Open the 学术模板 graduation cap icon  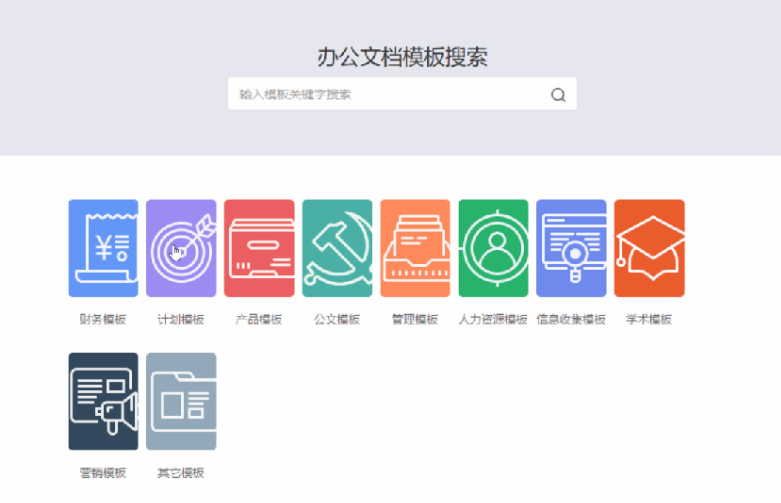point(650,248)
